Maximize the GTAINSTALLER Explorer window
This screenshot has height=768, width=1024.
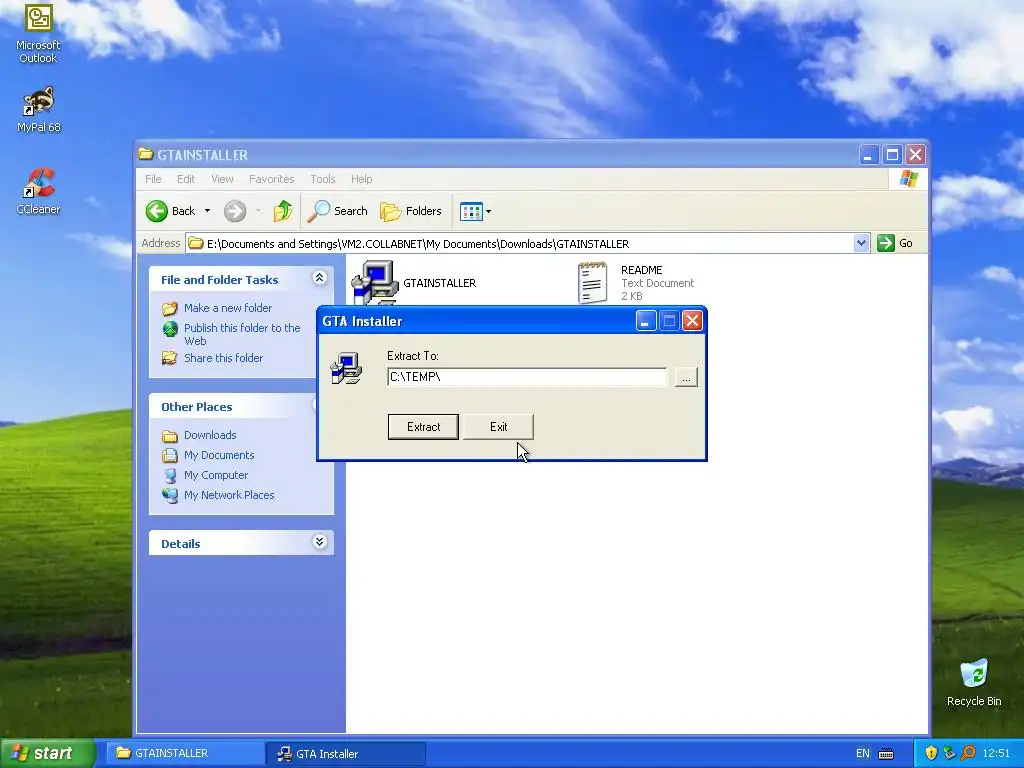(892, 155)
